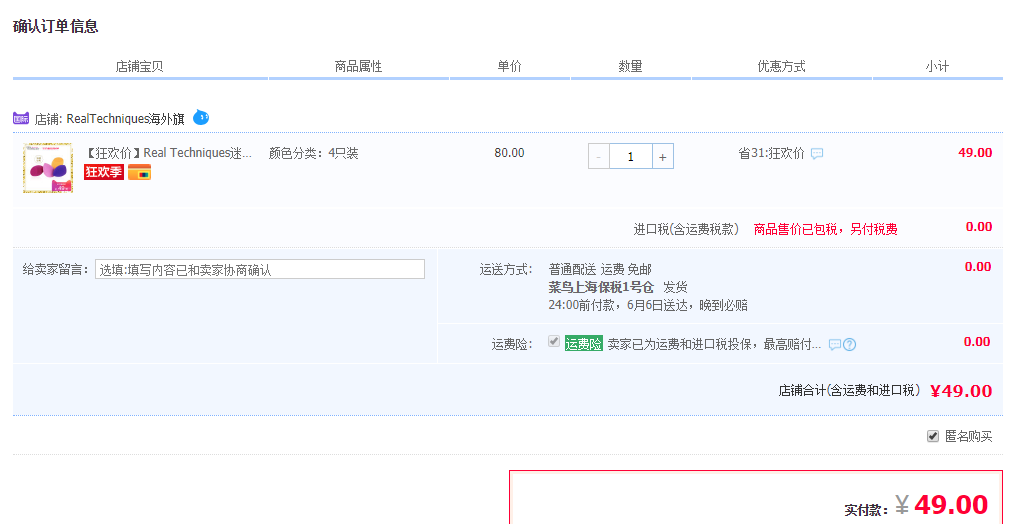Toggle the 运费险 shipping insurance checkbox

coord(554,342)
